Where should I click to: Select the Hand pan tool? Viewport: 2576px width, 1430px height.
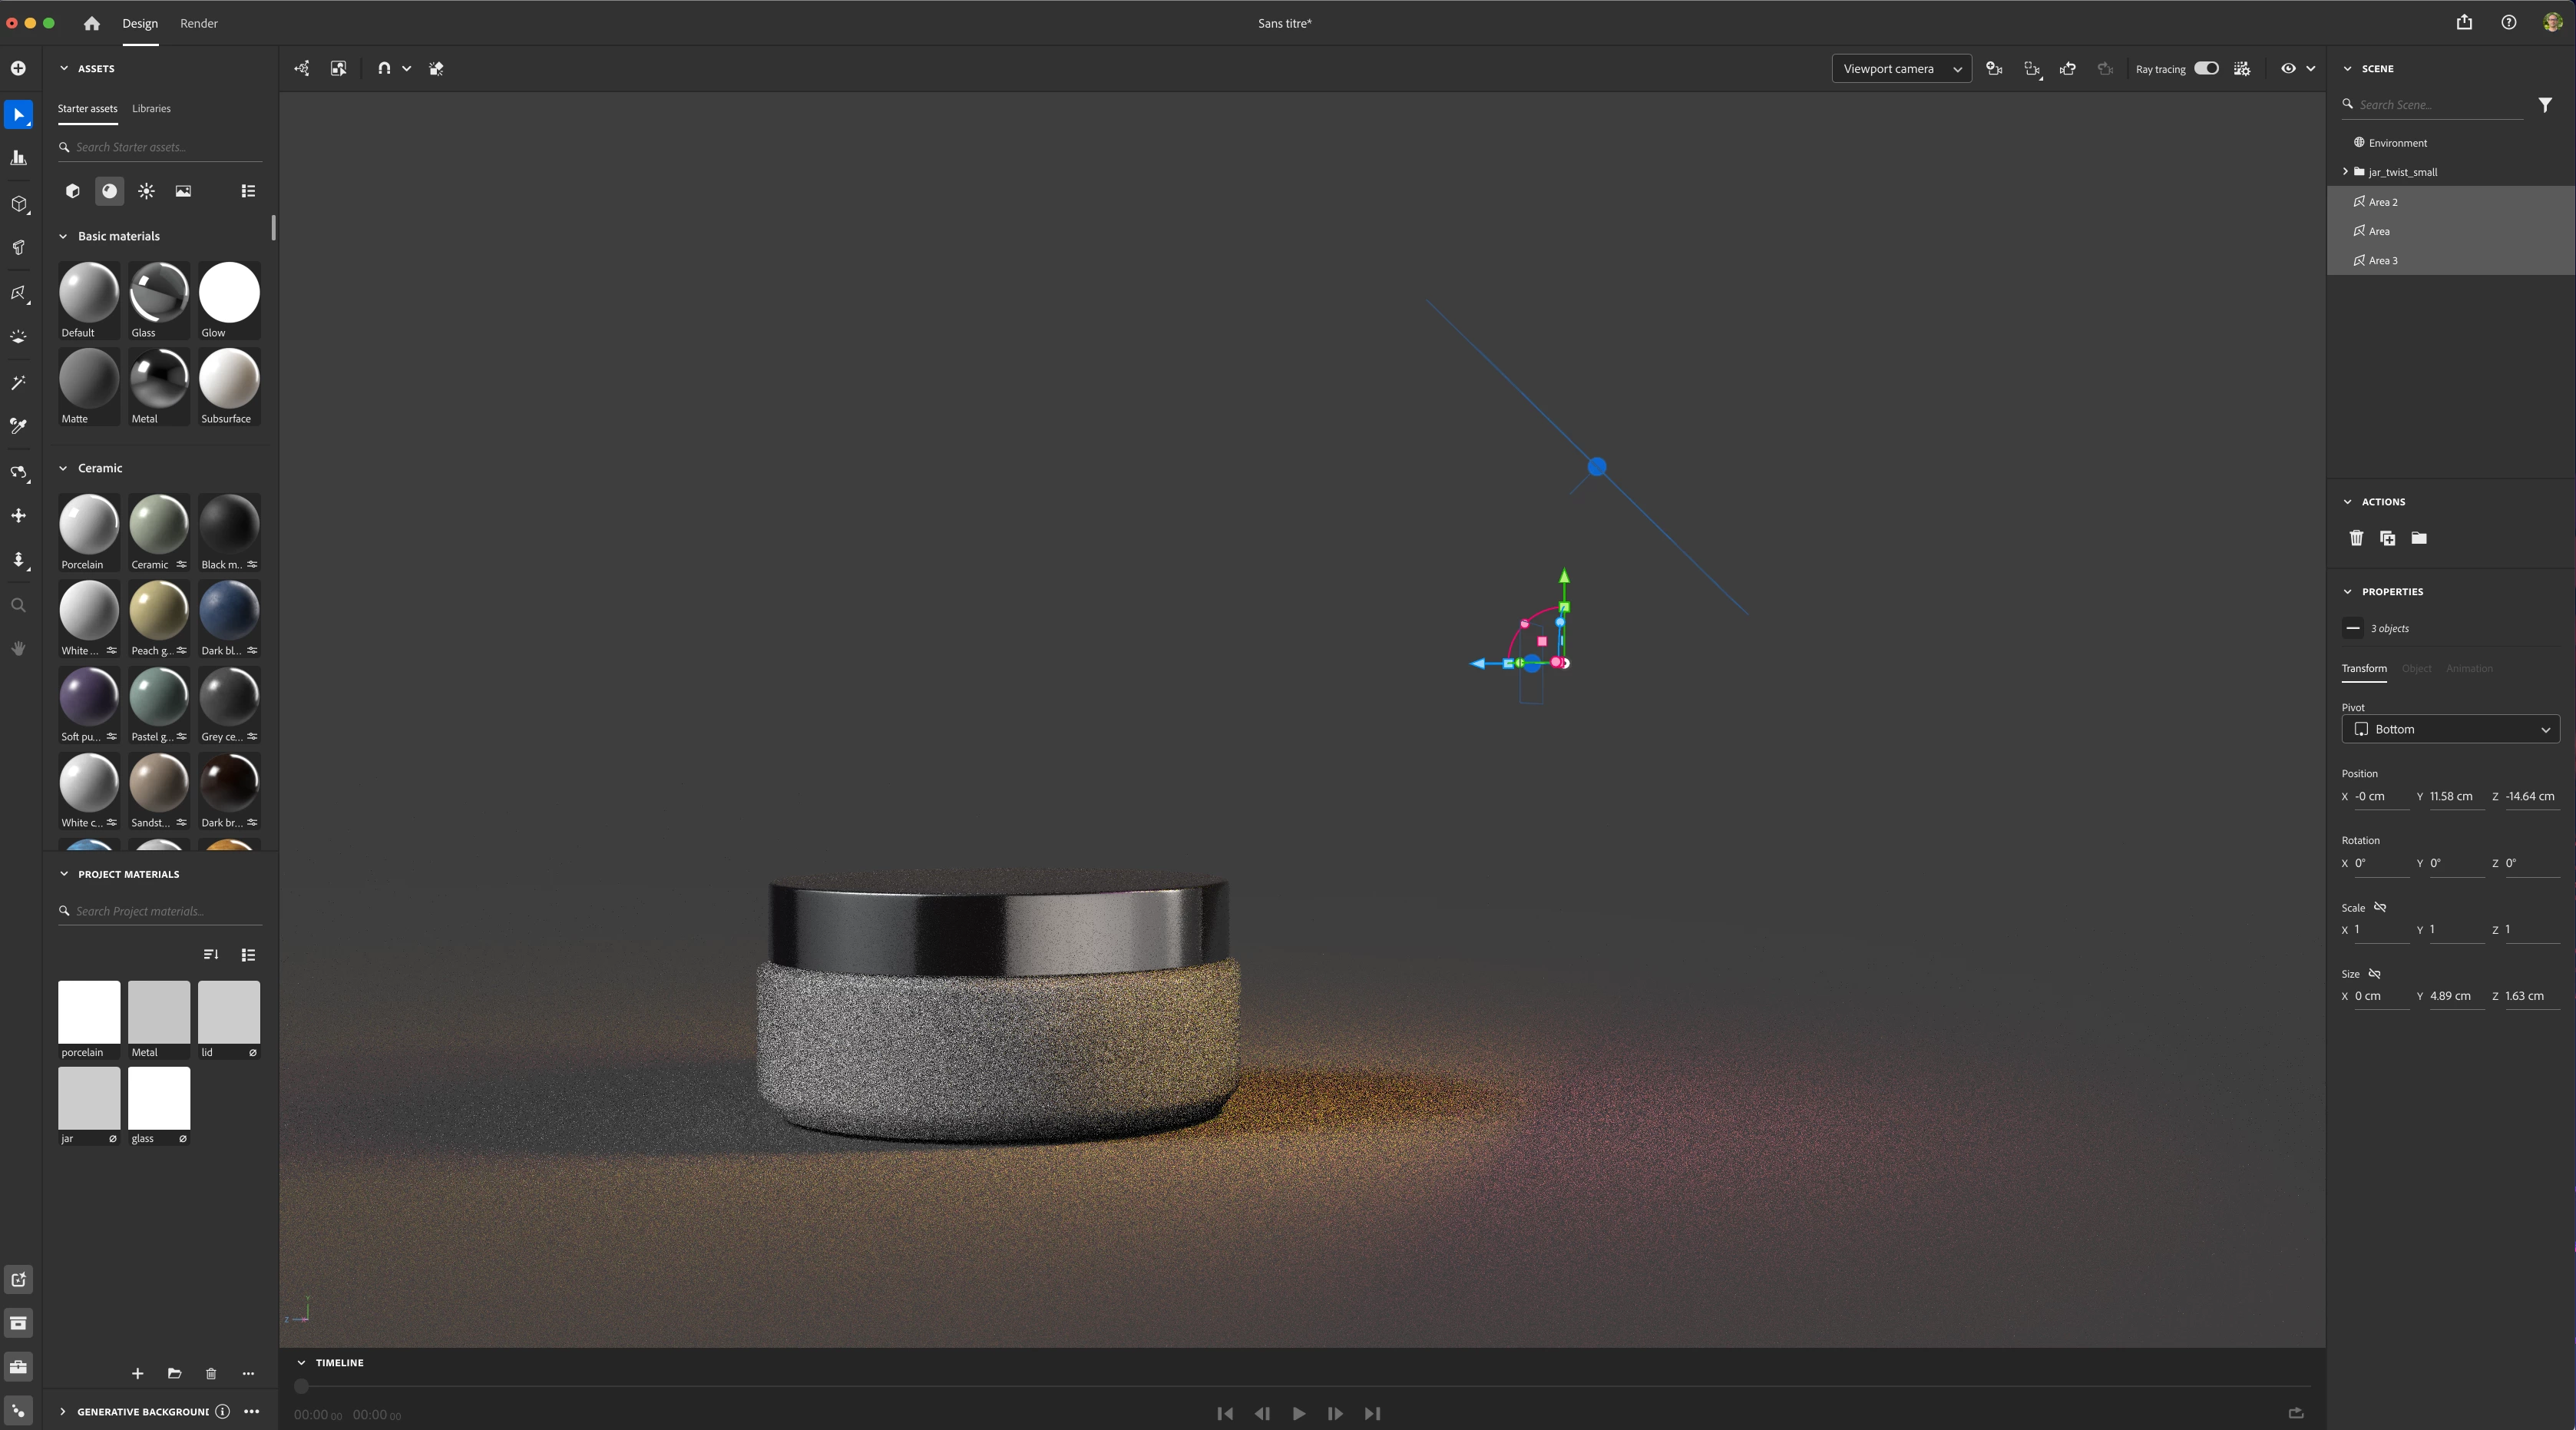click(18, 648)
